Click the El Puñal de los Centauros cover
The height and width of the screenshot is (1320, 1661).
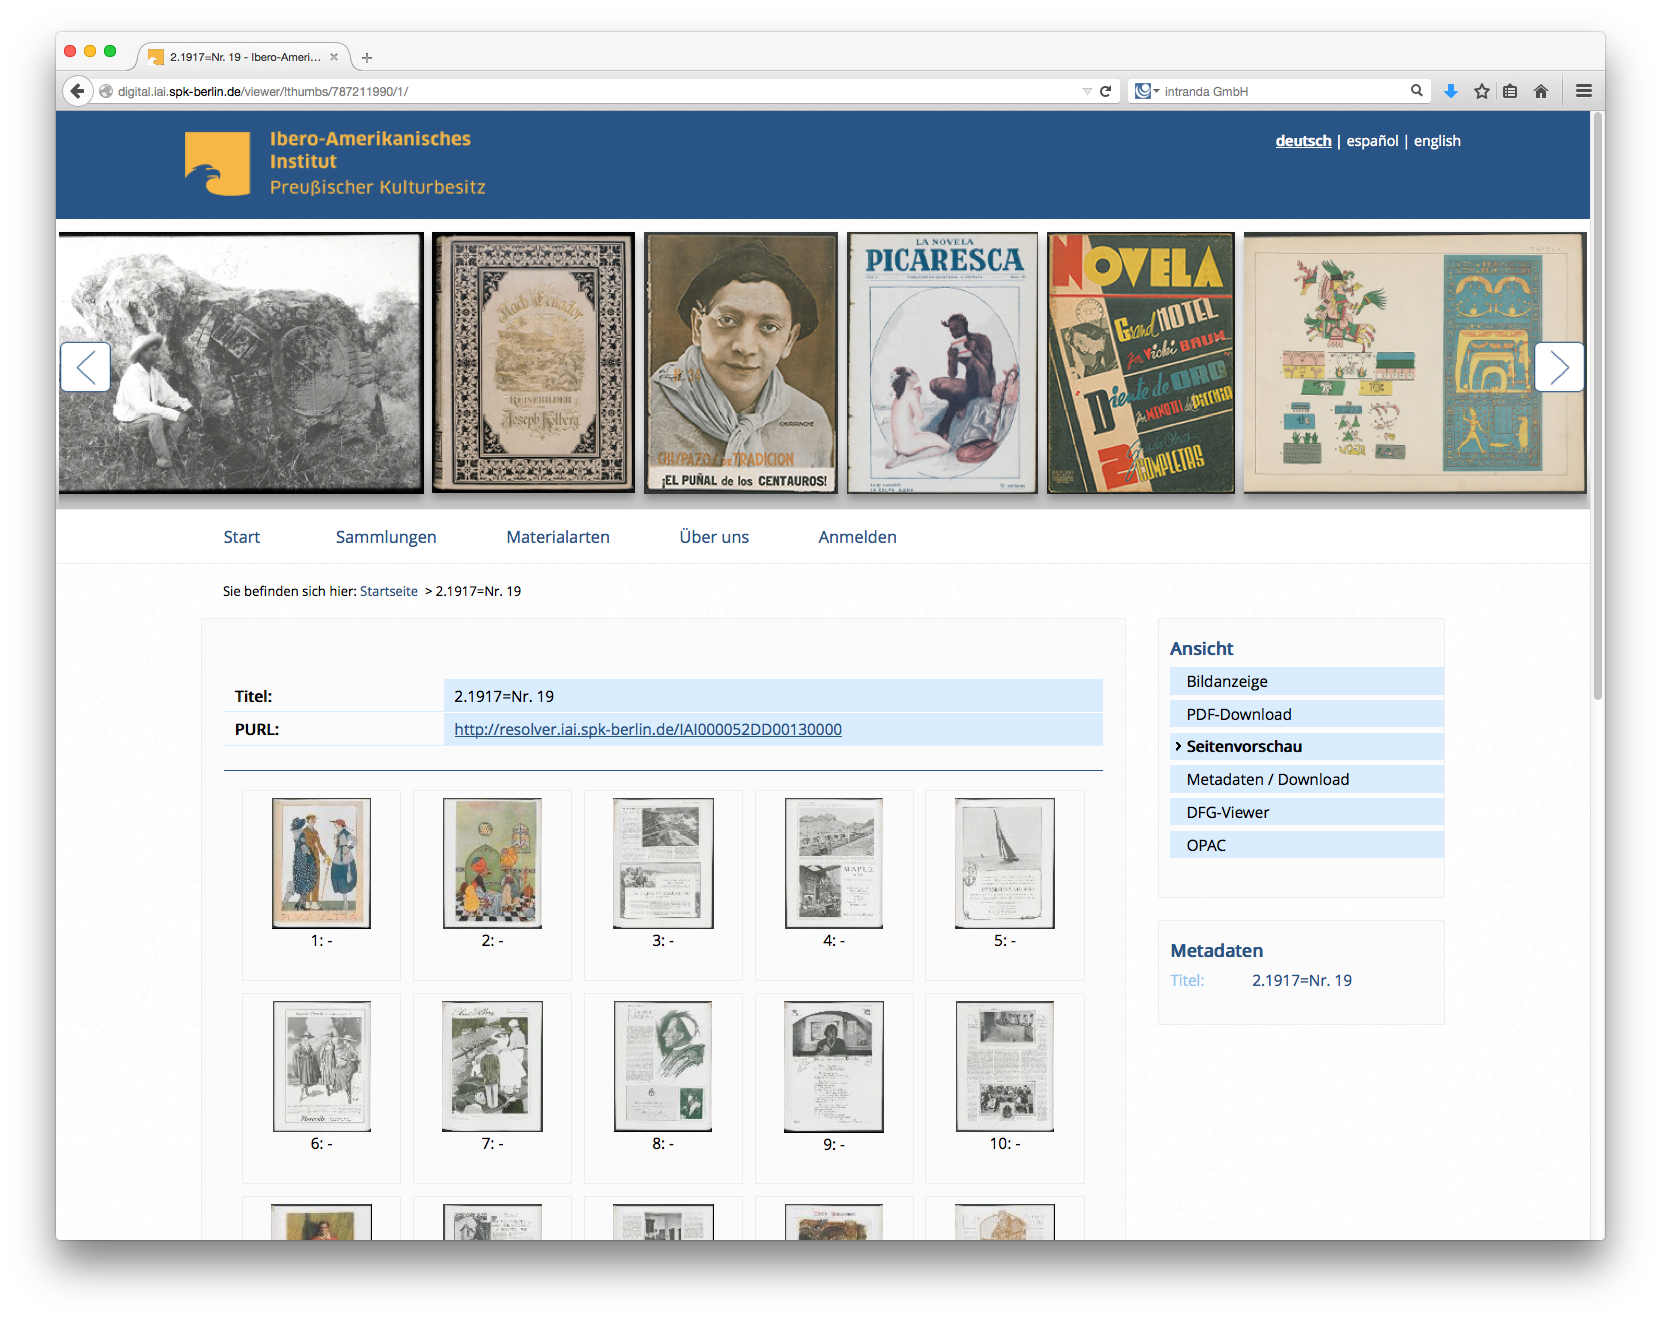click(741, 363)
